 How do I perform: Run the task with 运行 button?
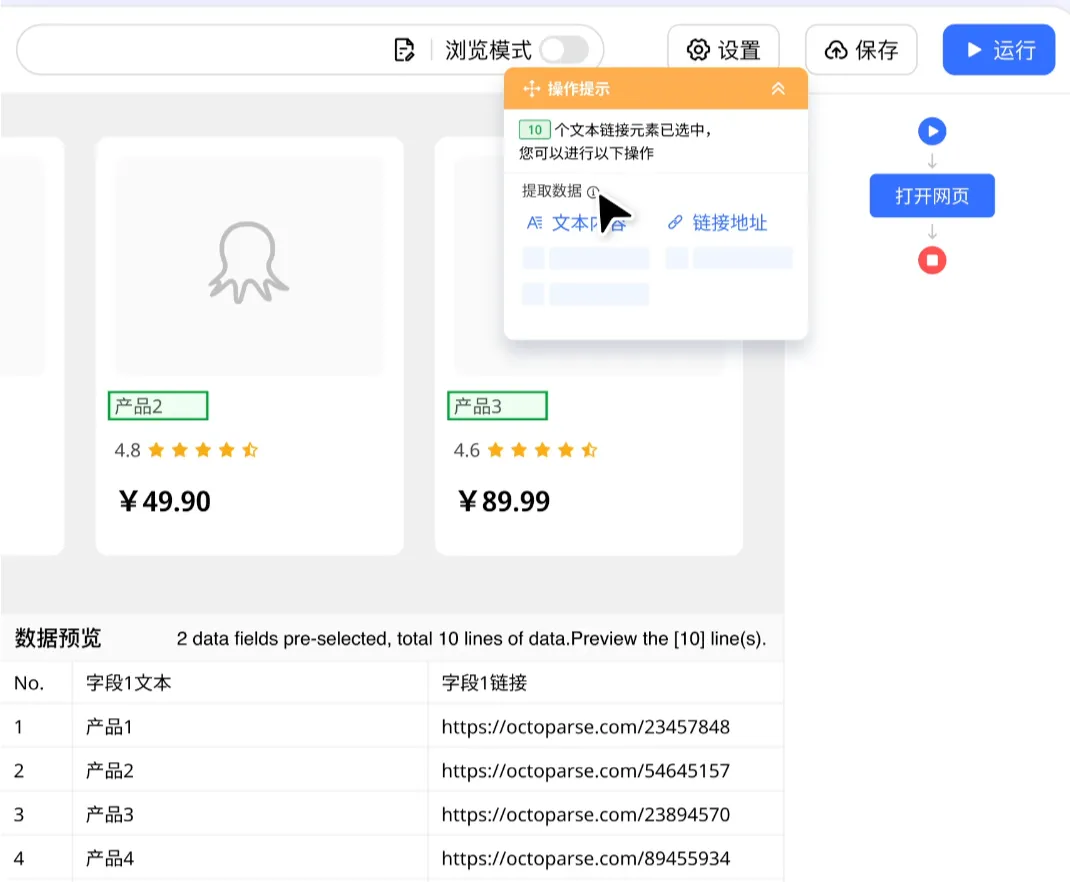[999, 50]
